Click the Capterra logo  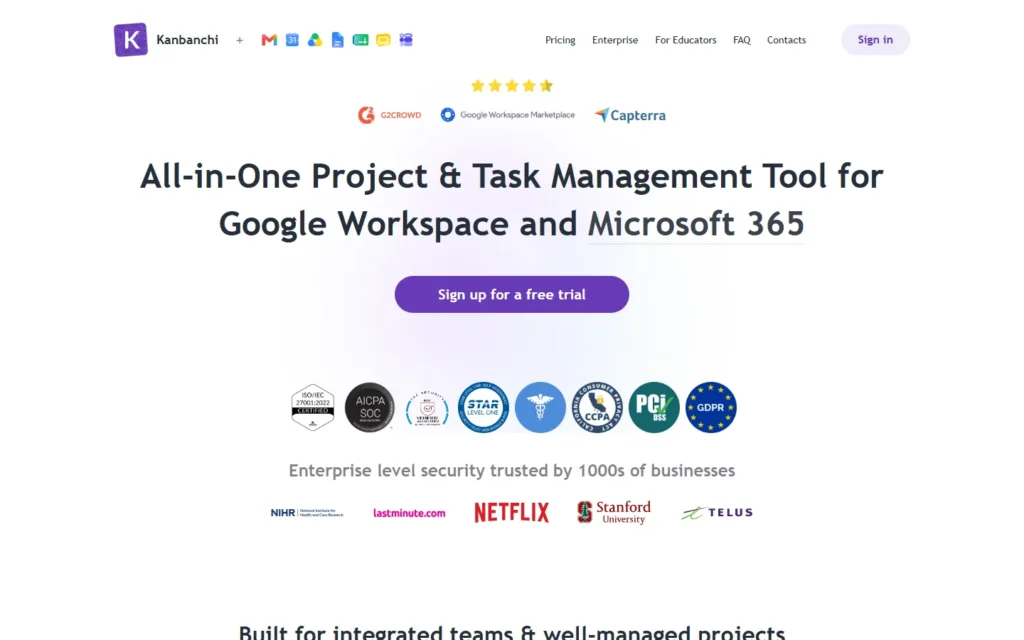click(630, 115)
